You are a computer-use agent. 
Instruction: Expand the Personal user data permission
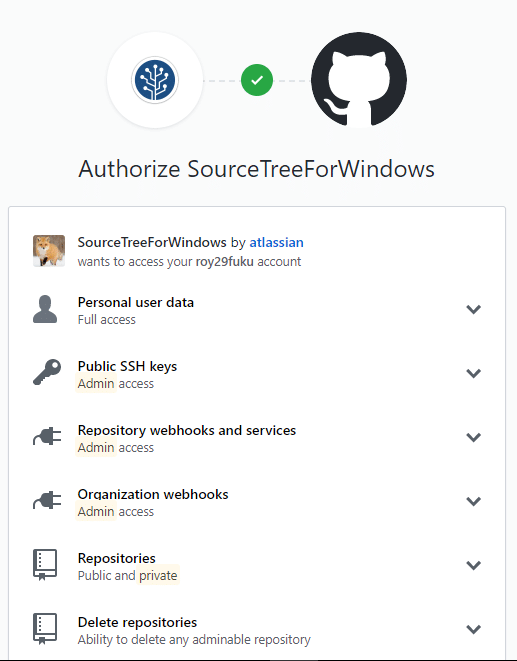(474, 309)
